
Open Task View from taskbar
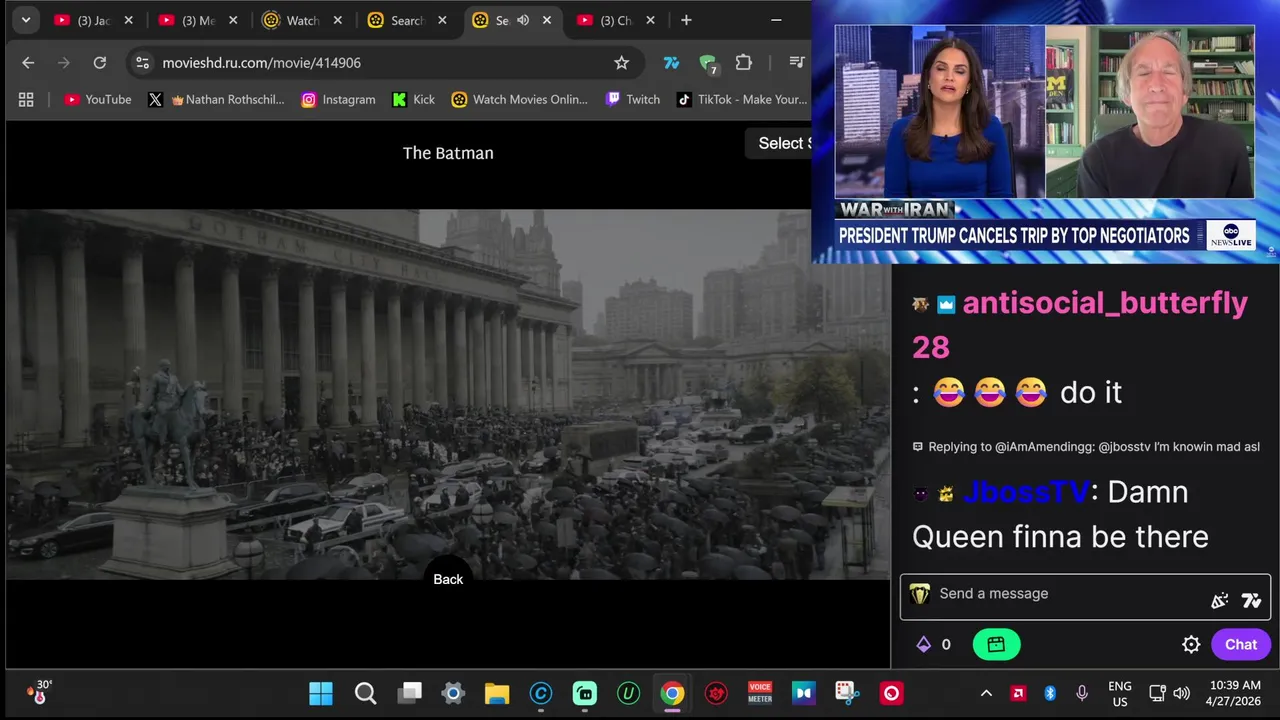point(409,693)
